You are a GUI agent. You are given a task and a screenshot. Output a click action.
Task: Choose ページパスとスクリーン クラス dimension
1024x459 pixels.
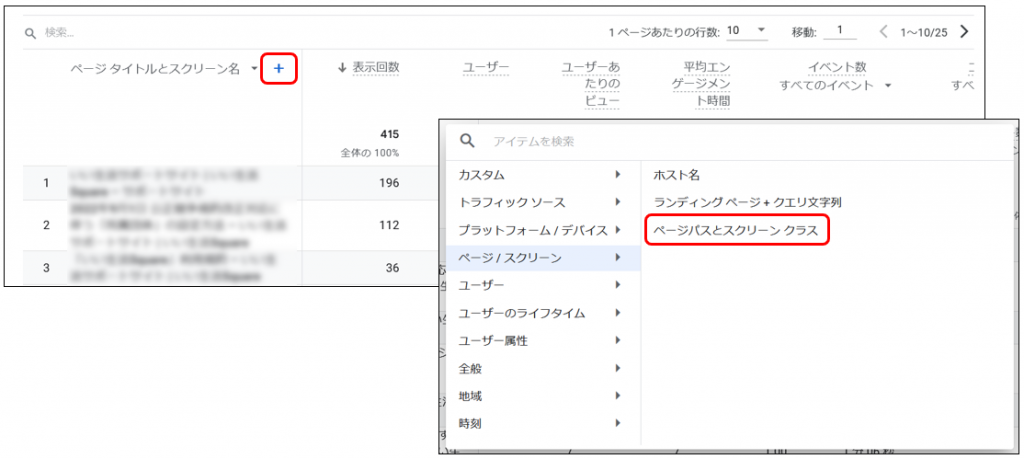[735, 230]
